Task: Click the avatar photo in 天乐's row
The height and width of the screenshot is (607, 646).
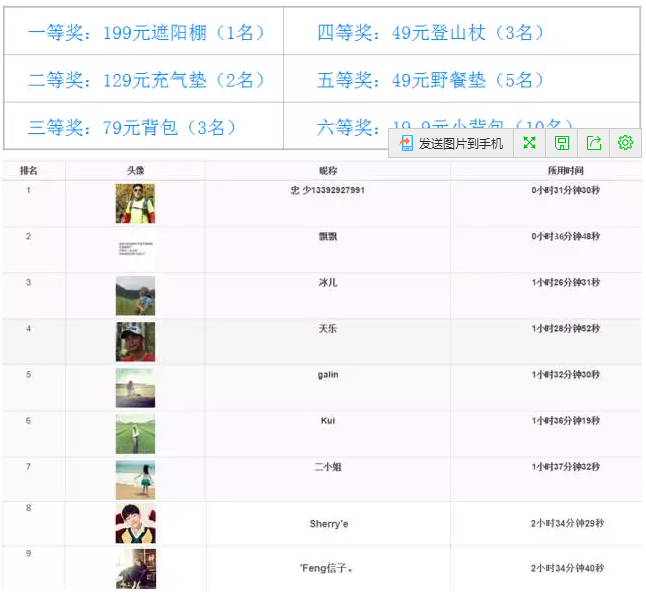Action: coord(135,342)
